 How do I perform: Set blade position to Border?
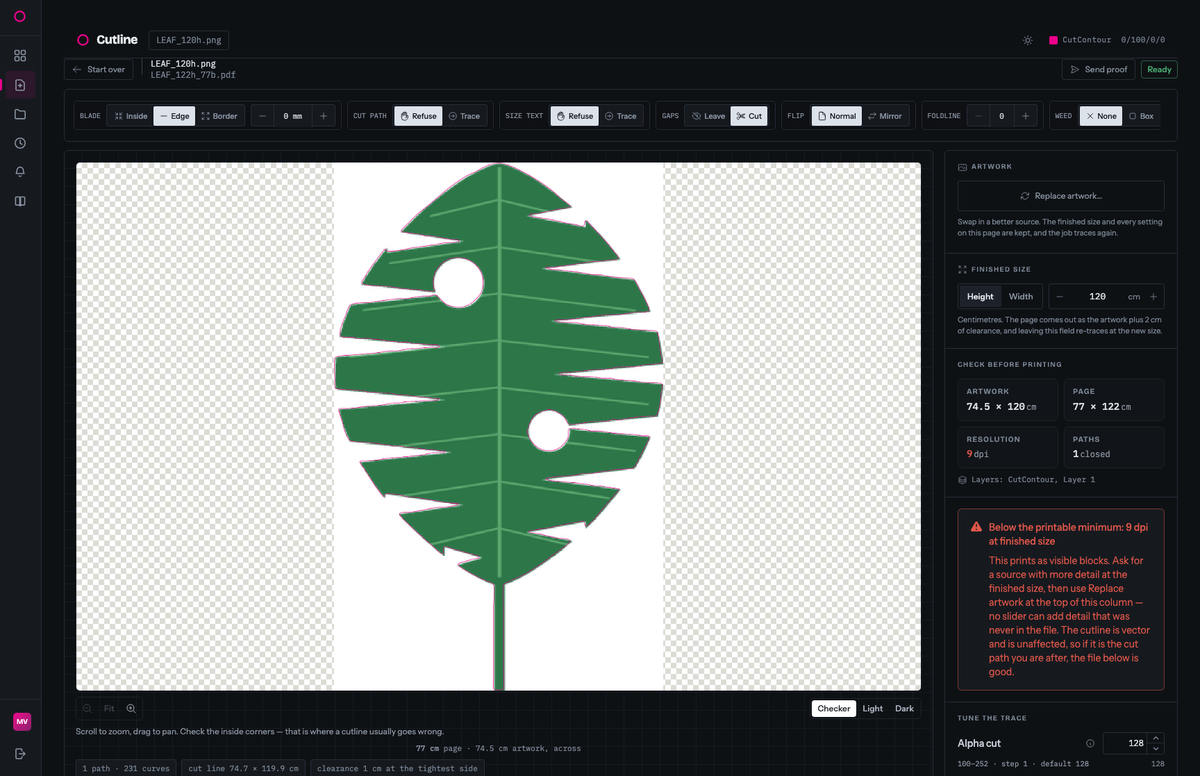[x=219, y=116]
